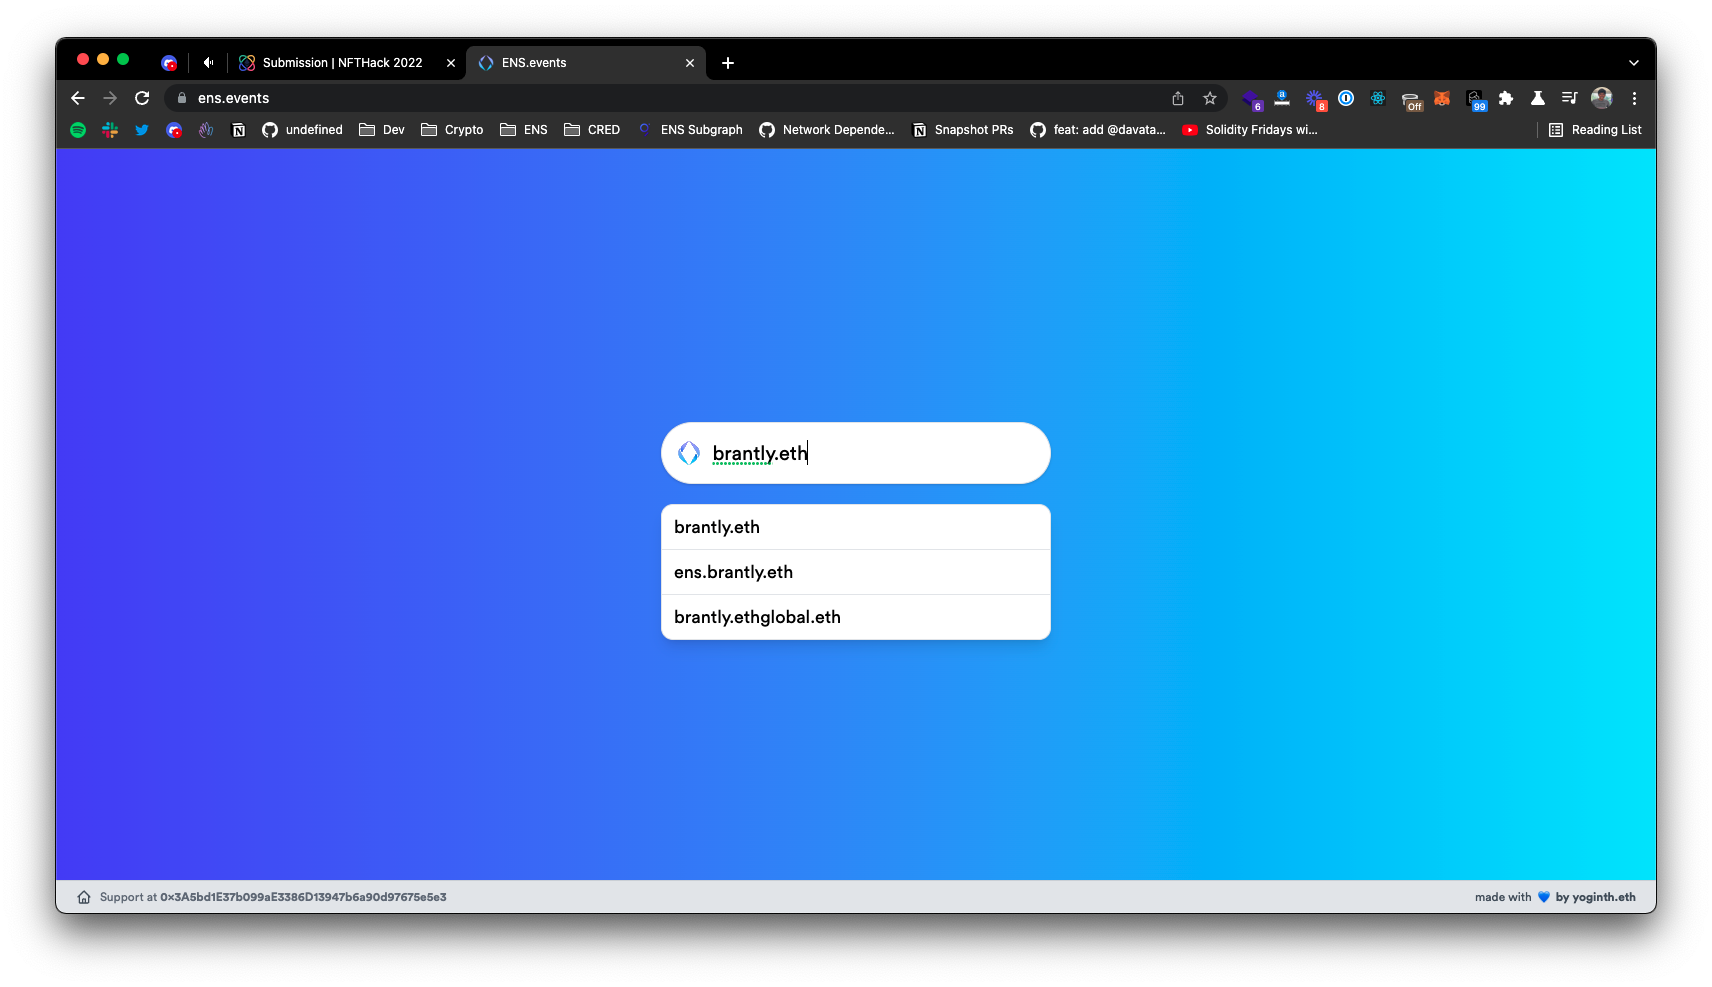Viewport: 1712px width, 987px height.
Task: Choose the brantly.eth suggestion
Action: tap(856, 527)
